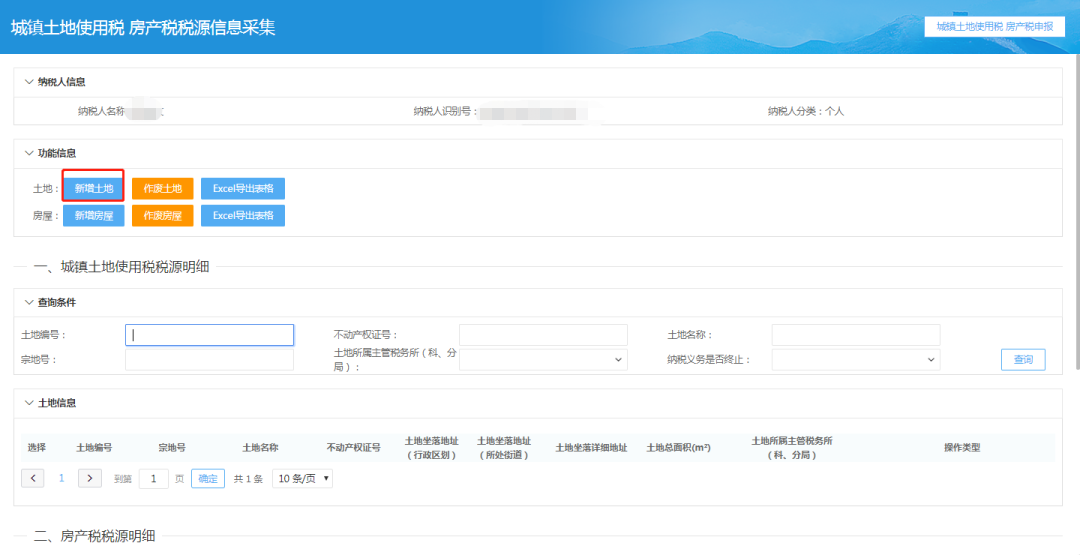Open the 土地所属主管税务所 dropdown

click(x=543, y=359)
